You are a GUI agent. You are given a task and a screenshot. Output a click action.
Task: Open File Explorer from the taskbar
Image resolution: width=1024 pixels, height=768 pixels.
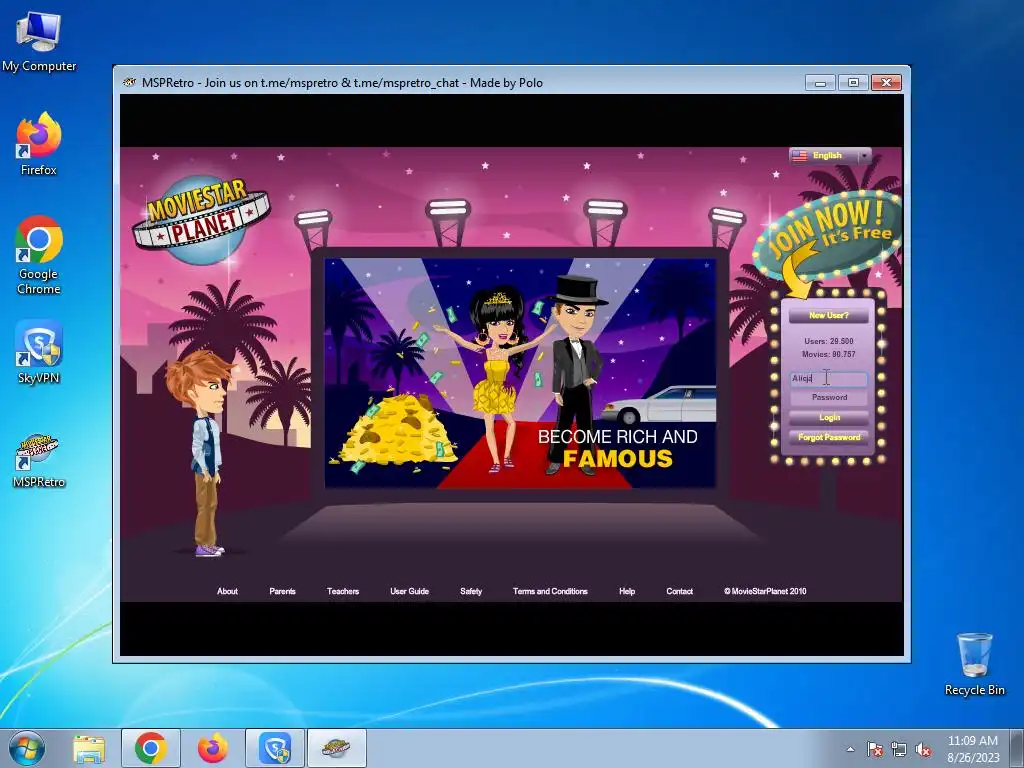[x=89, y=749]
